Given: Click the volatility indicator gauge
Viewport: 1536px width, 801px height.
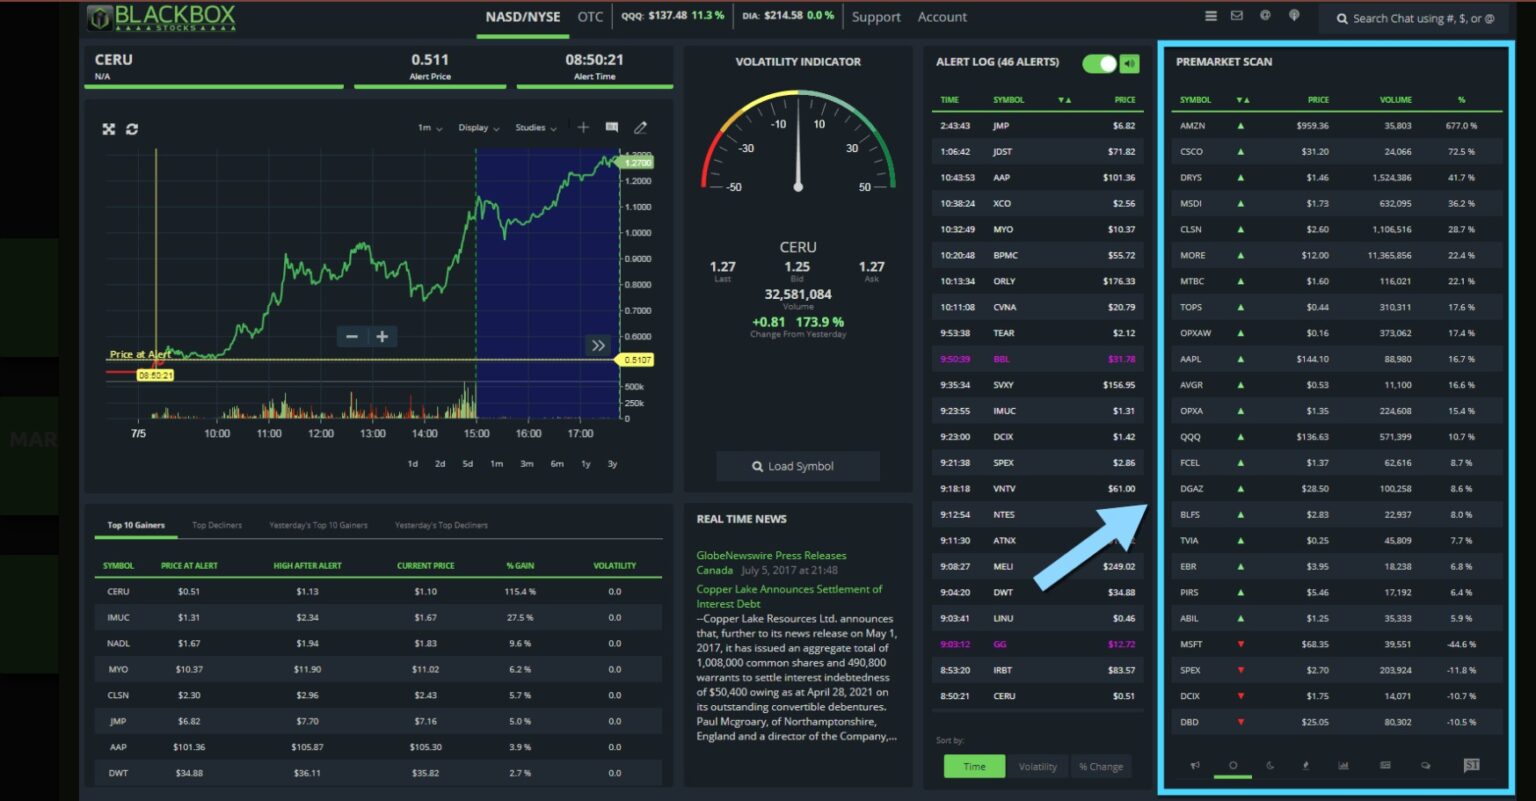Looking at the screenshot, I should pyautogui.click(x=798, y=142).
